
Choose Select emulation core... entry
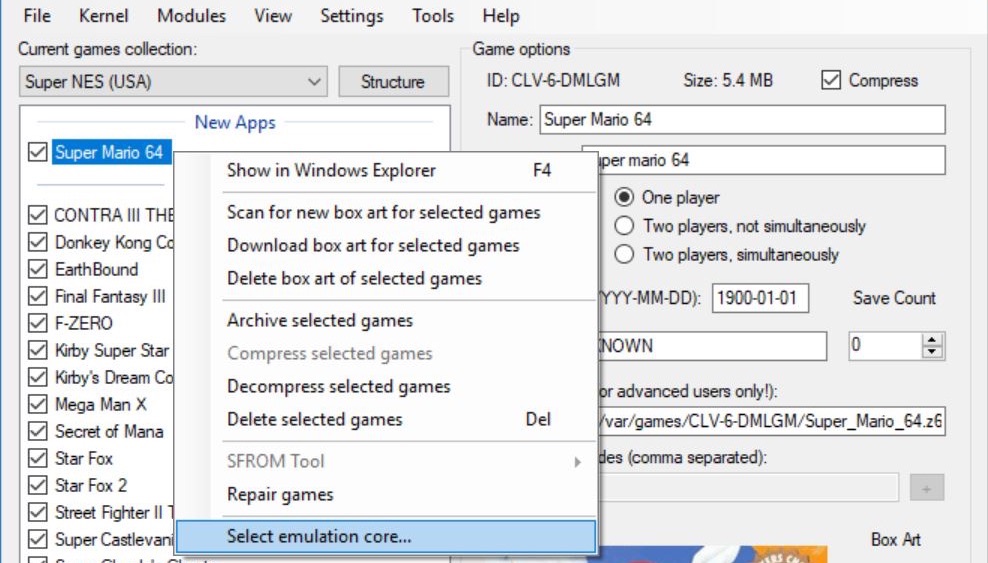[386, 537]
